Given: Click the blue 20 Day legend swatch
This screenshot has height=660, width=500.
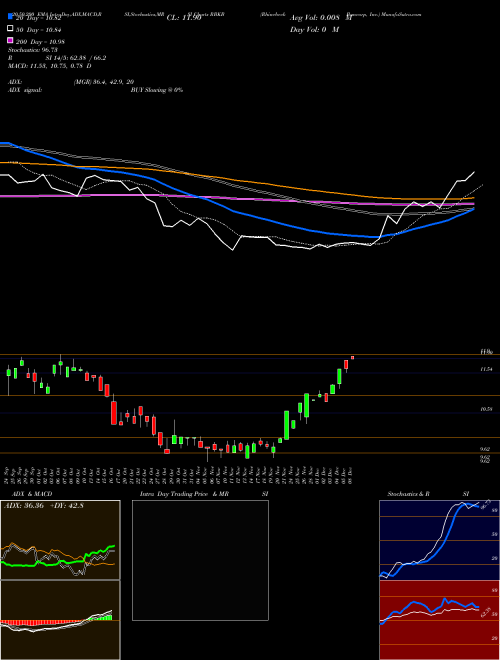Looking at the screenshot, I should pos(10,17).
